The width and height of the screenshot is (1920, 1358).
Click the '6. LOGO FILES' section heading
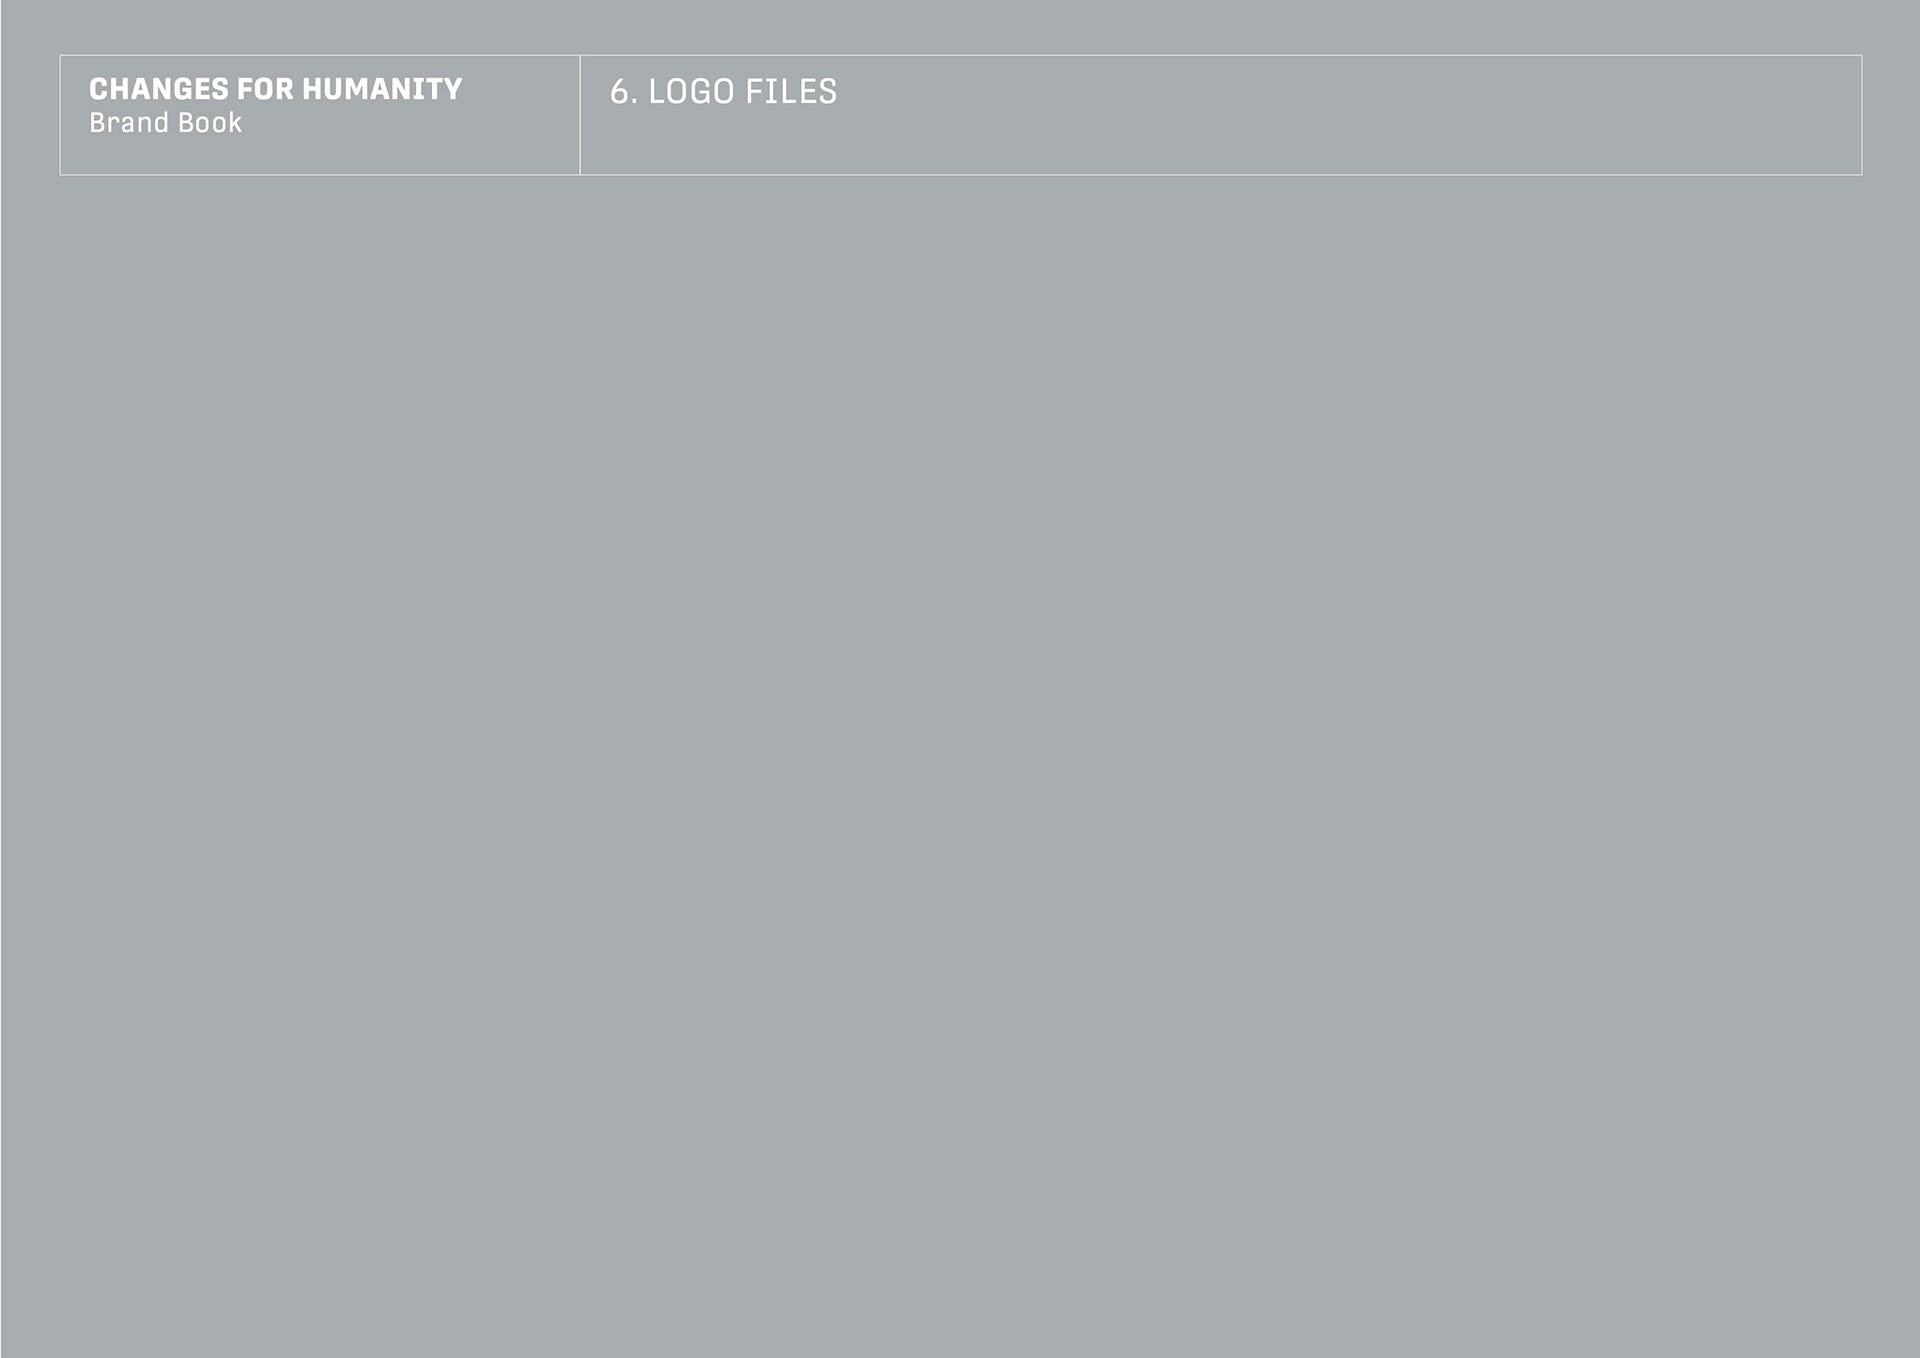click(723, 92)
